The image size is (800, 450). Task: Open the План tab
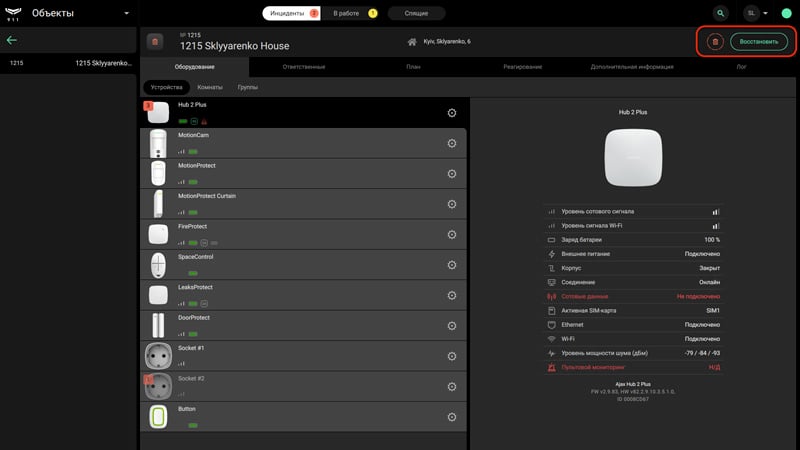click(x=413, y=67)
